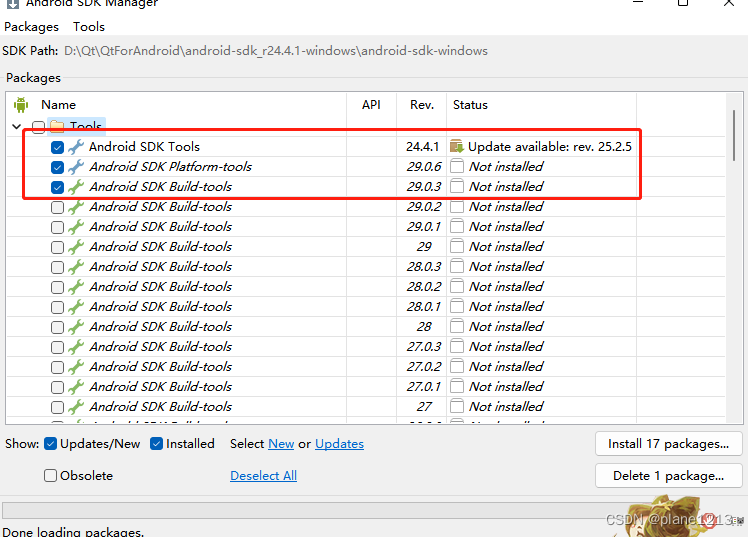Check Build-tools rev 29 checkbox
Viewport: 748px width, 537px height.
(57, 248)
